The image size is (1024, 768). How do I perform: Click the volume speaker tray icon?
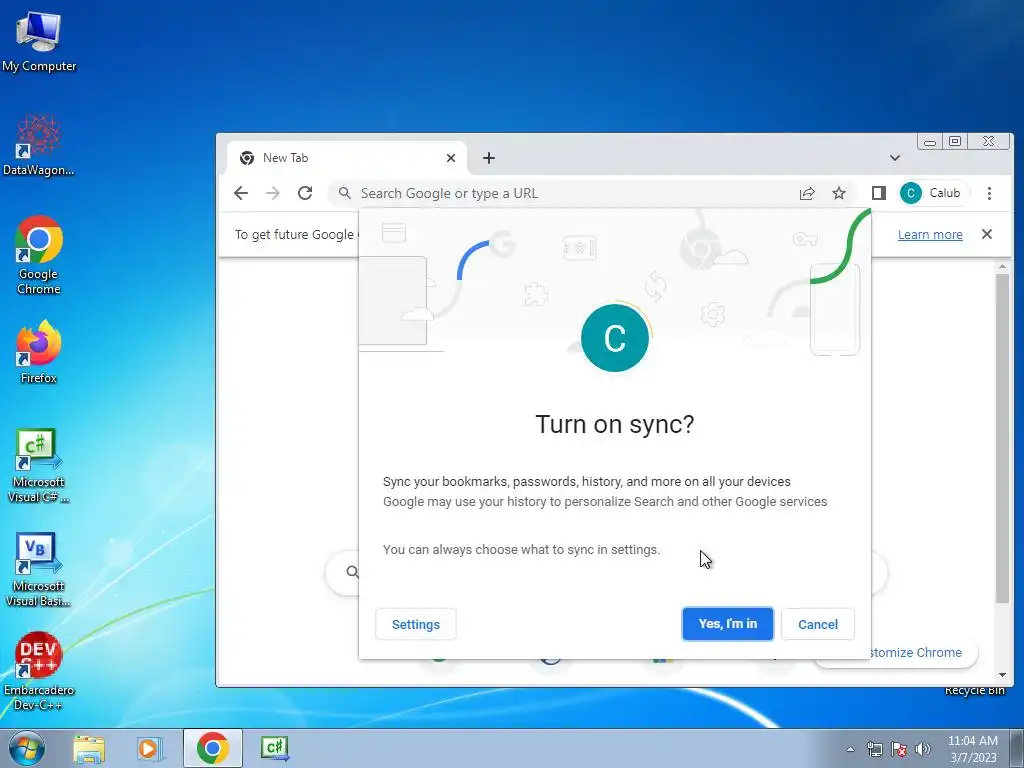[x=923, y=749]
